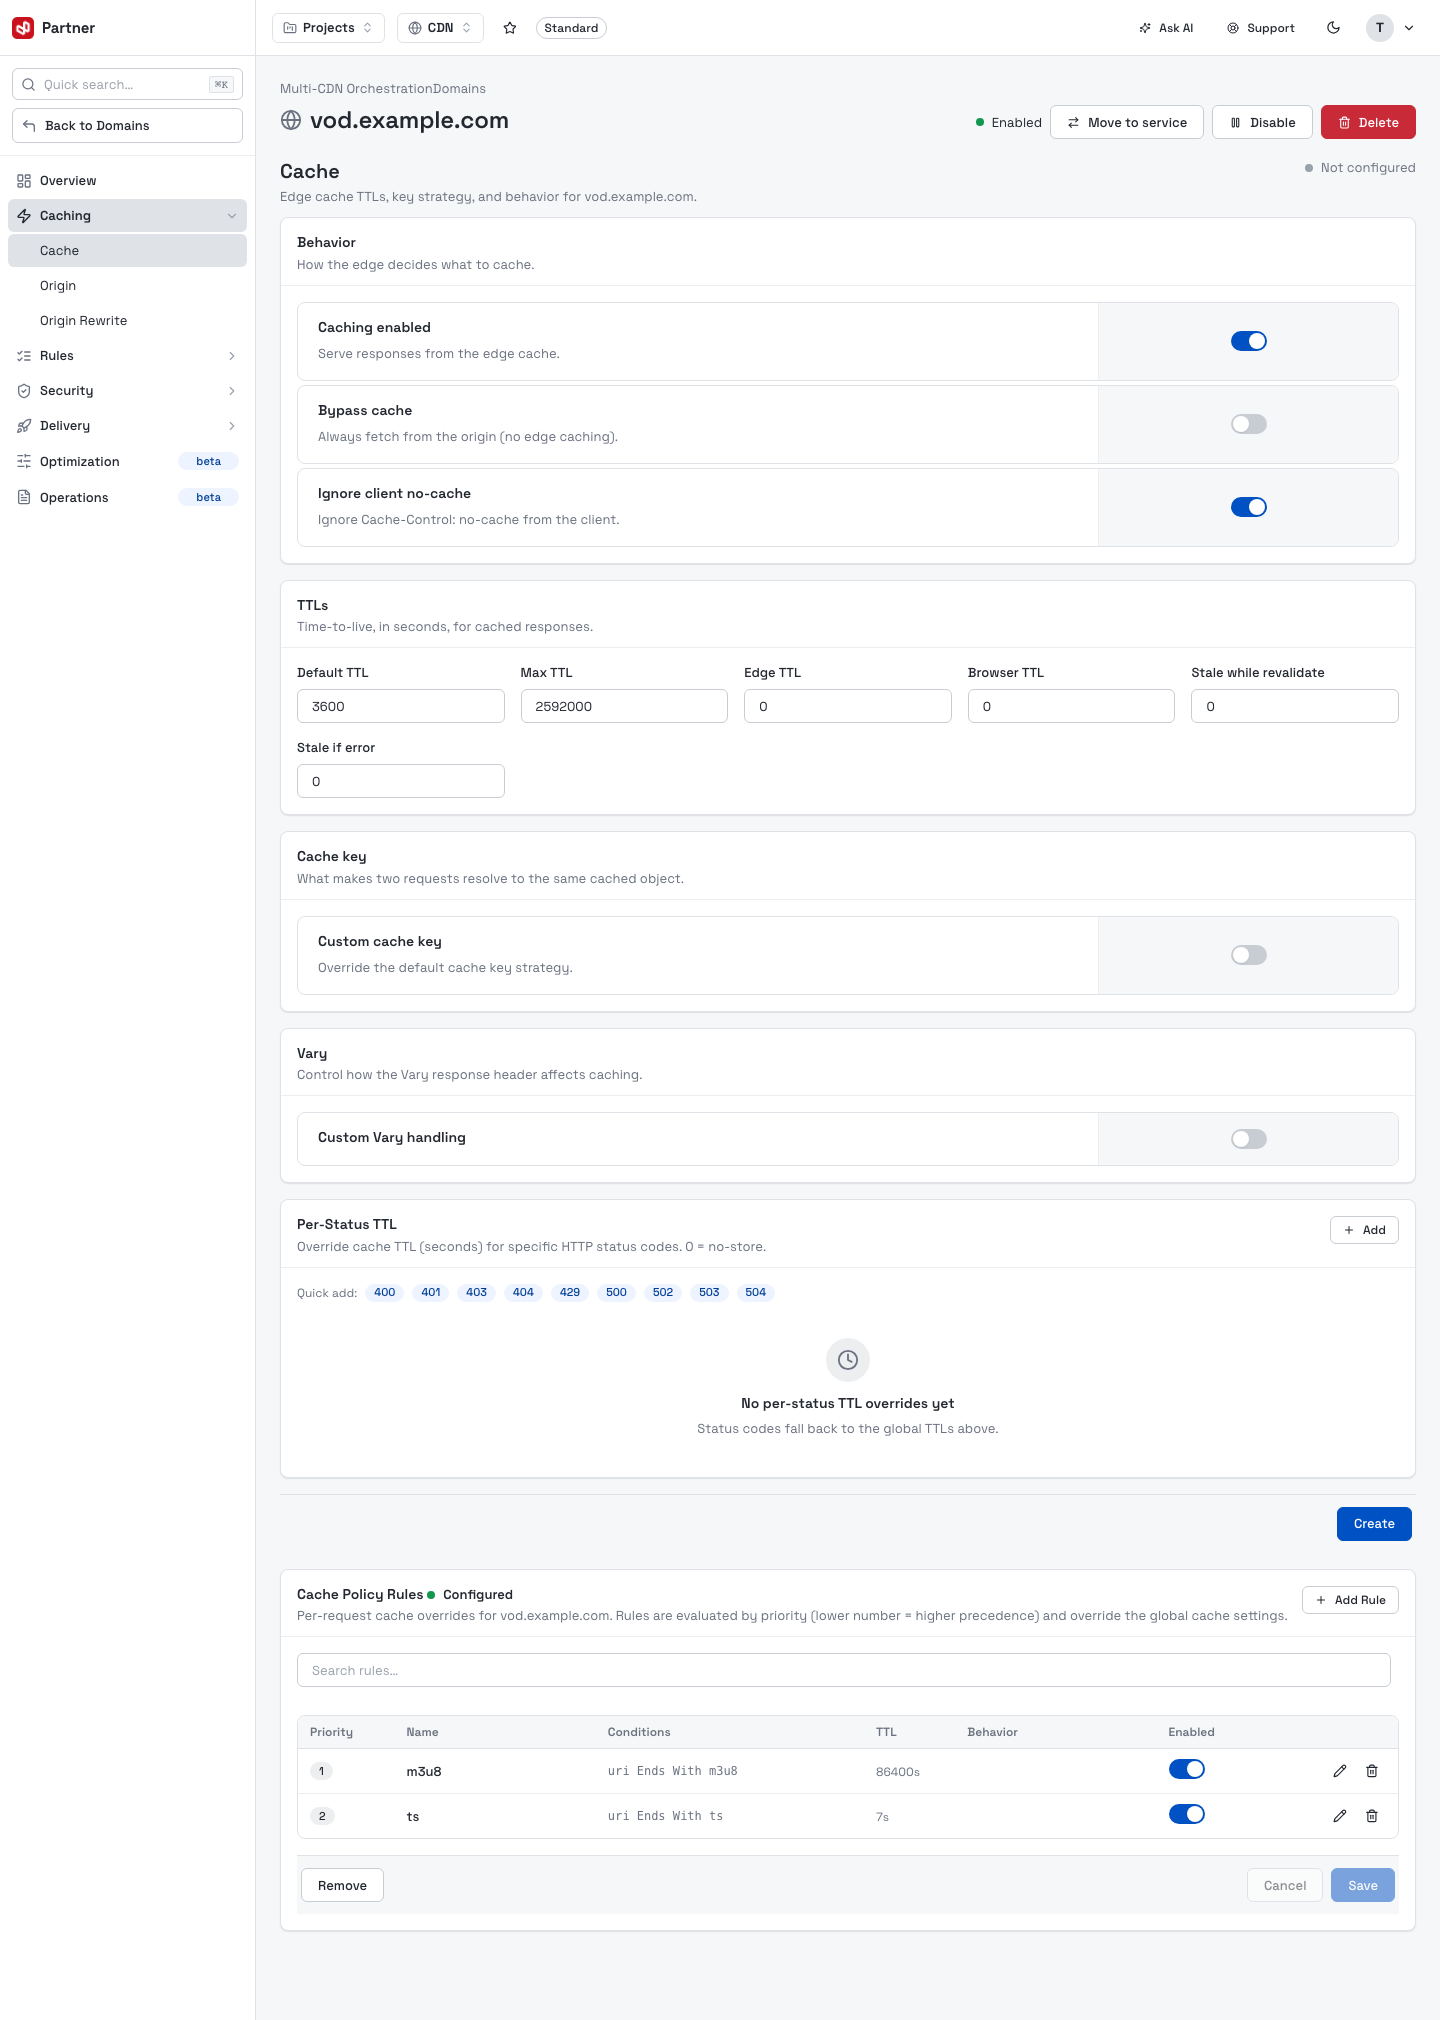The image size is (1440, 2020).
Task: Expand the Security section chevron
Action: (x=232, y=391)
